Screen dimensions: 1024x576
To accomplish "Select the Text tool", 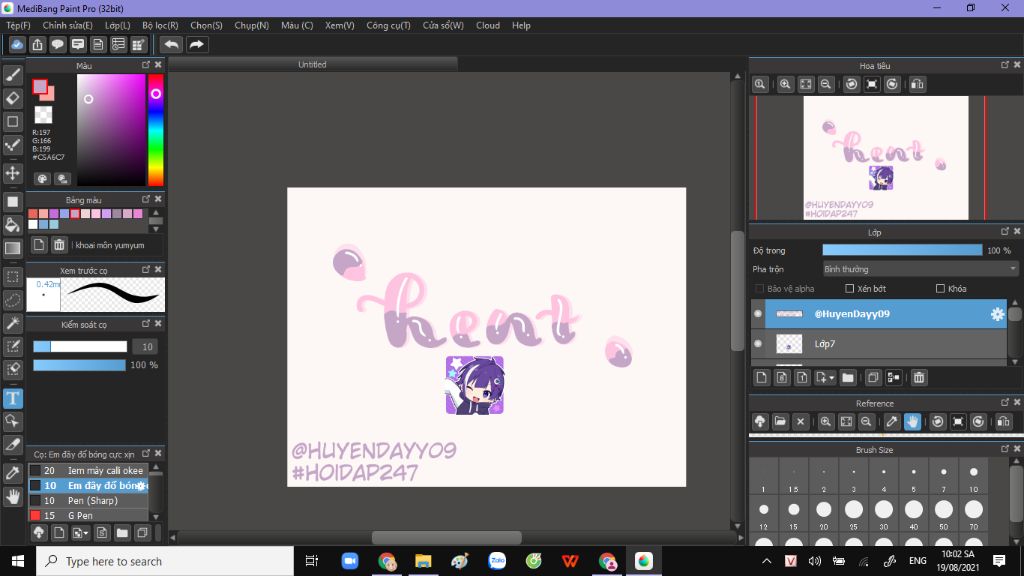I will [x=12, y=398].
